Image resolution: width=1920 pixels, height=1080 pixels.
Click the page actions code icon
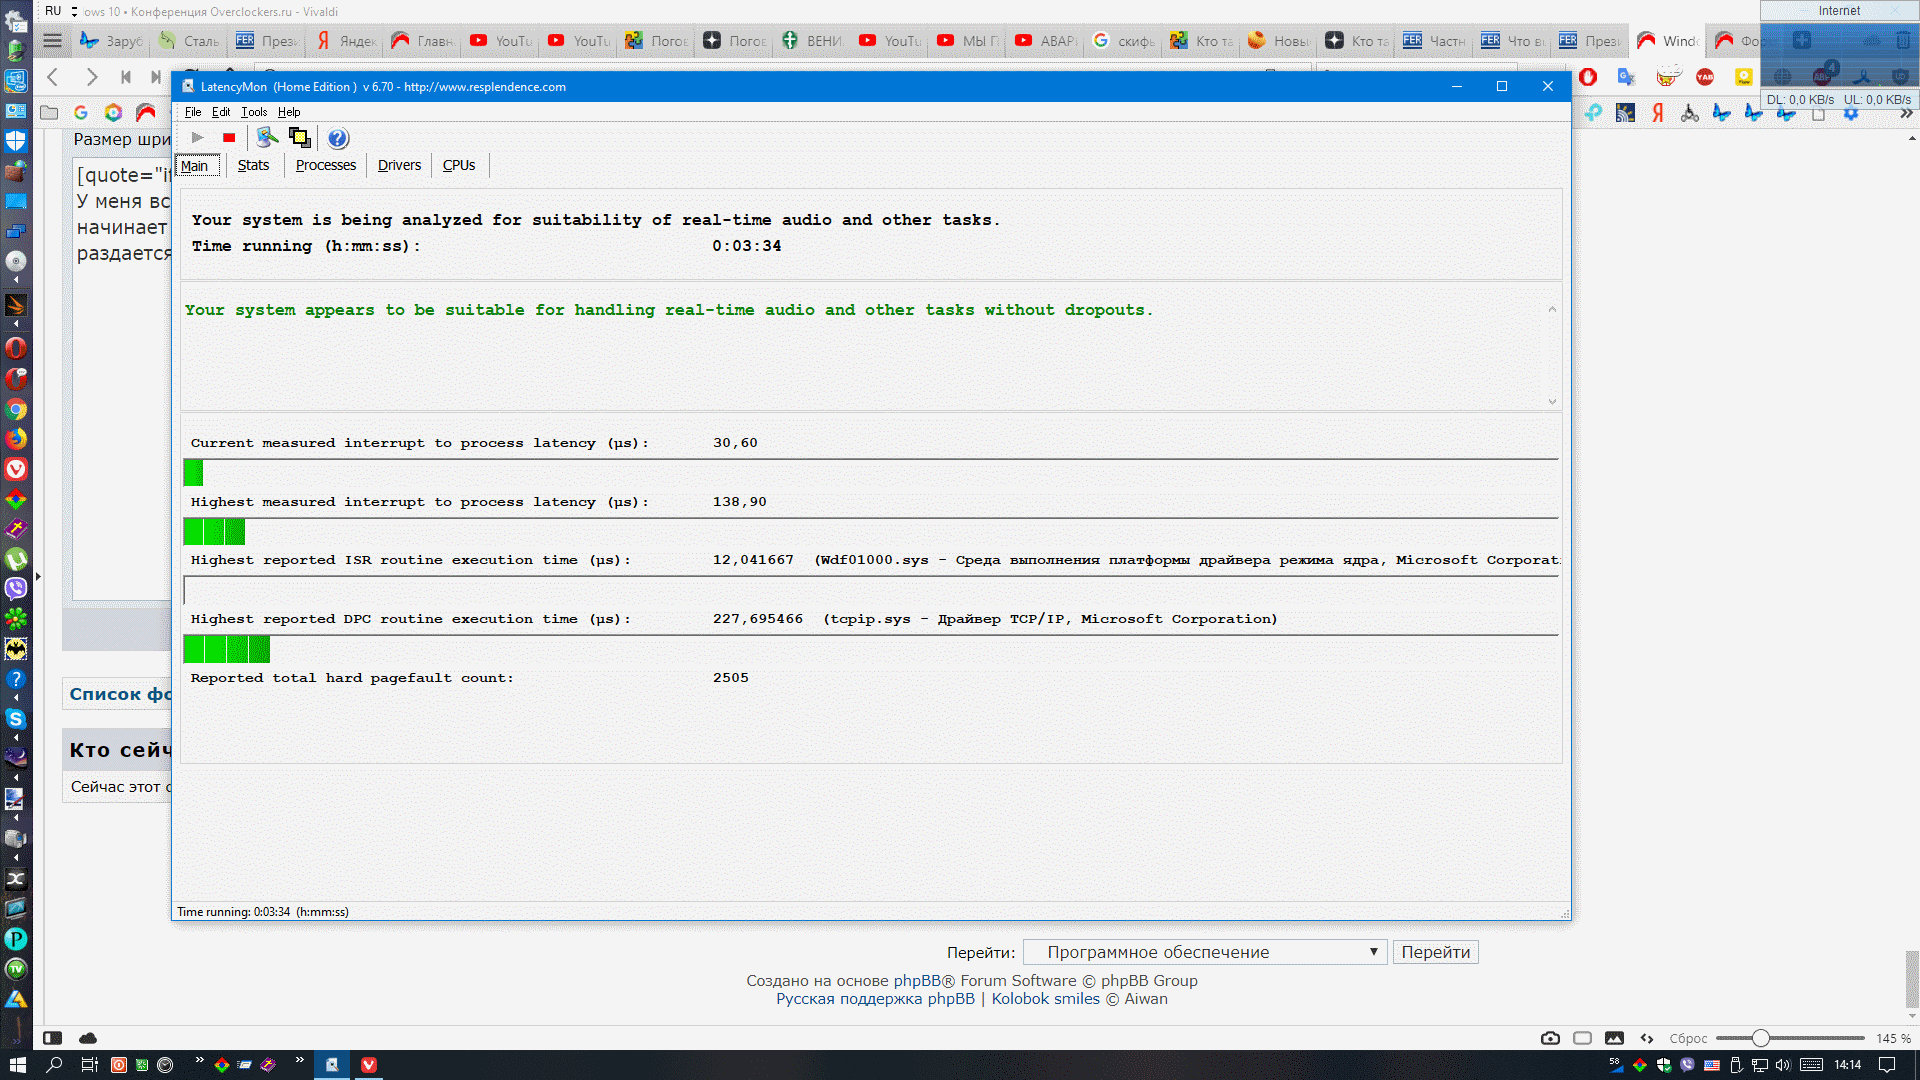coord(1647,1038)
